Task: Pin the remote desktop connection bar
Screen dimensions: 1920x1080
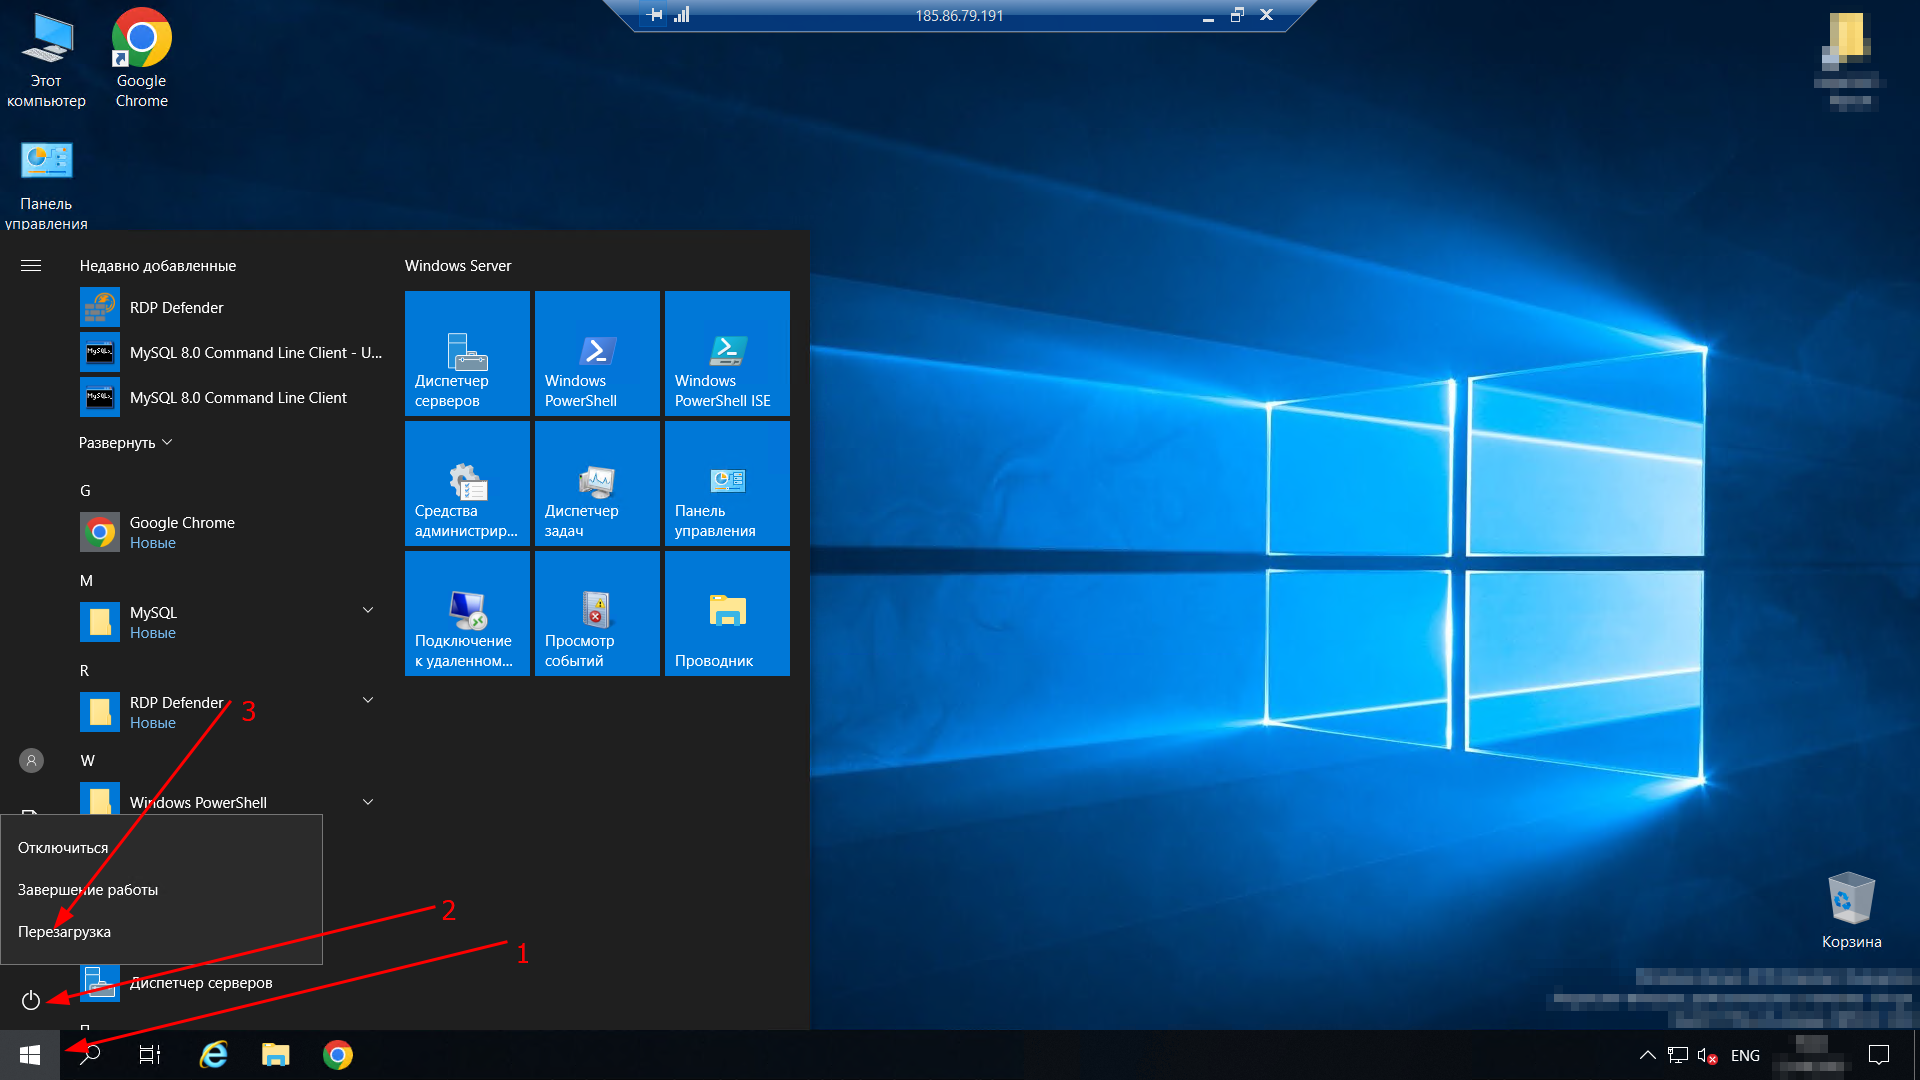Action: (x=655, y=15)
